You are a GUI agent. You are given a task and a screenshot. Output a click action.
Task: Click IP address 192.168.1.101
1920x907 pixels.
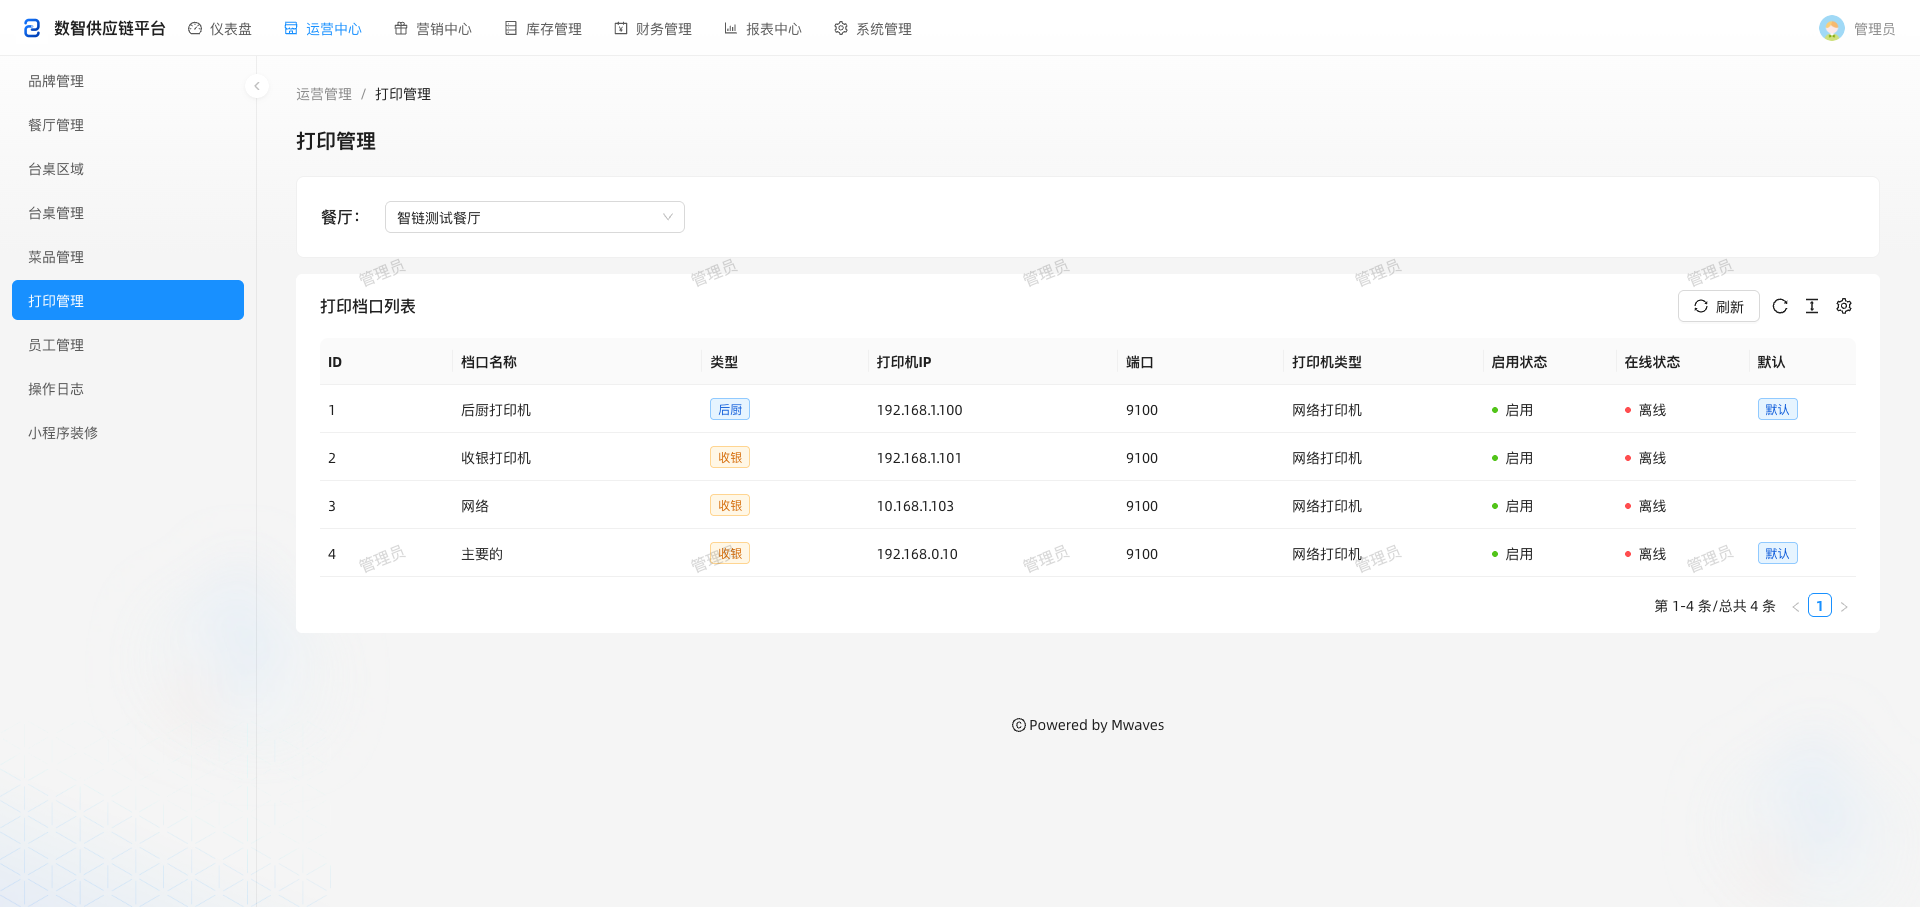[919, 458]
